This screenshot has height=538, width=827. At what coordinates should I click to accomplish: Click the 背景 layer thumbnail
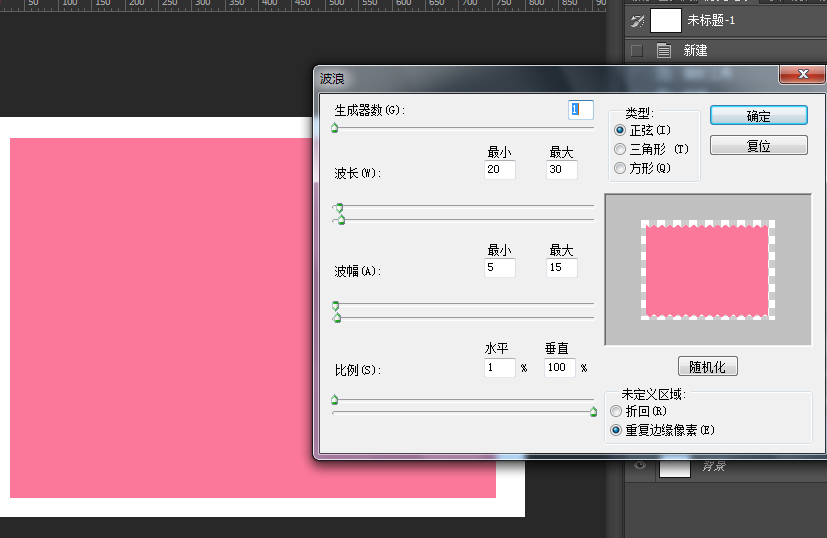tap(675, 468)
